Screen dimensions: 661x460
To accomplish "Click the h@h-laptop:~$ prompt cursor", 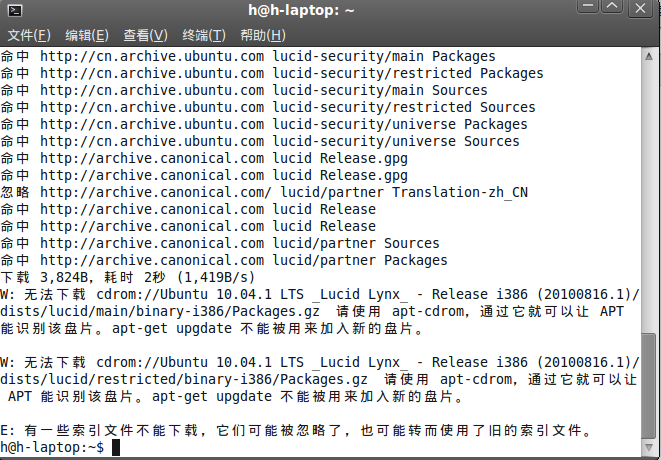I will click(116, 447).
